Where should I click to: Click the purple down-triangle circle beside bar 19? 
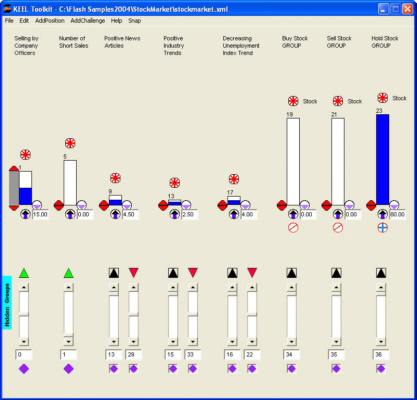tap(305, 205)
